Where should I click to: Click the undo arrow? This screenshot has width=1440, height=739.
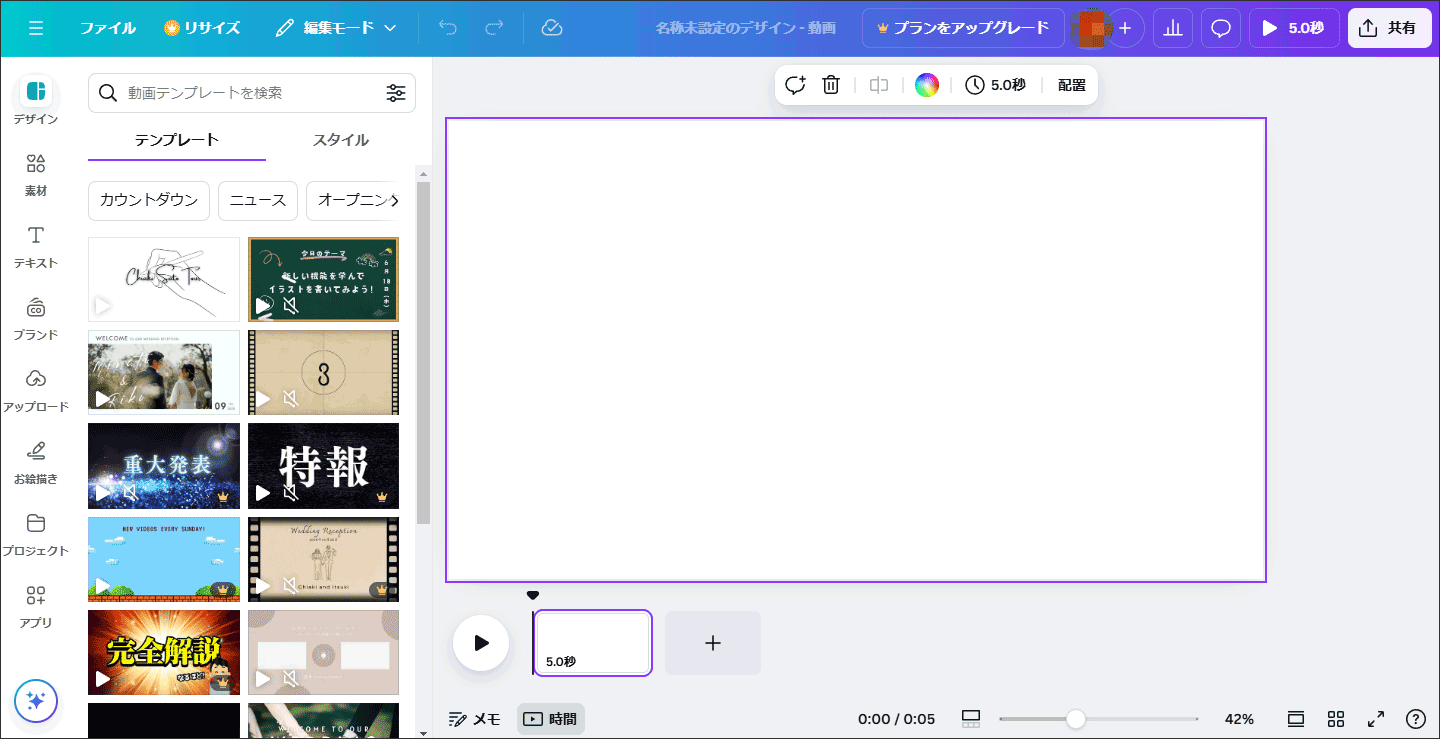(x=448, y=28)
